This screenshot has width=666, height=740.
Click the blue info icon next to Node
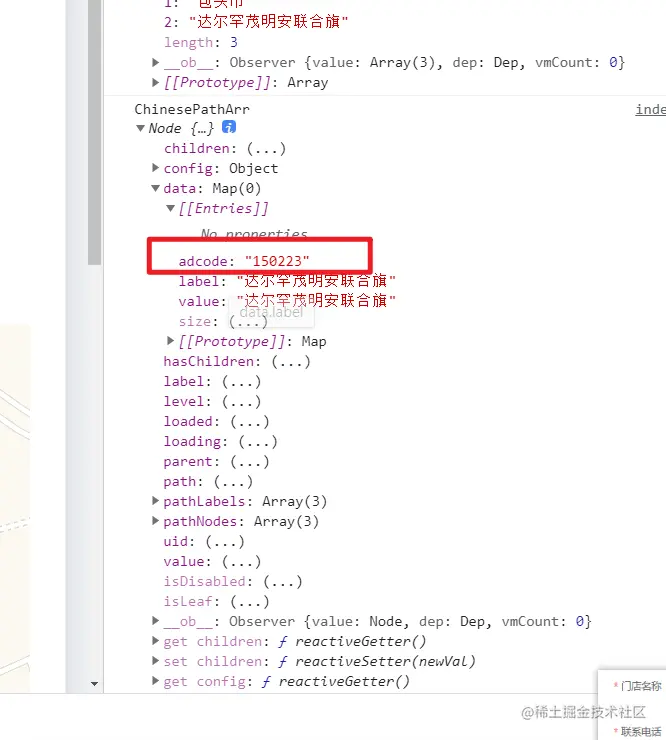point(229,127)
